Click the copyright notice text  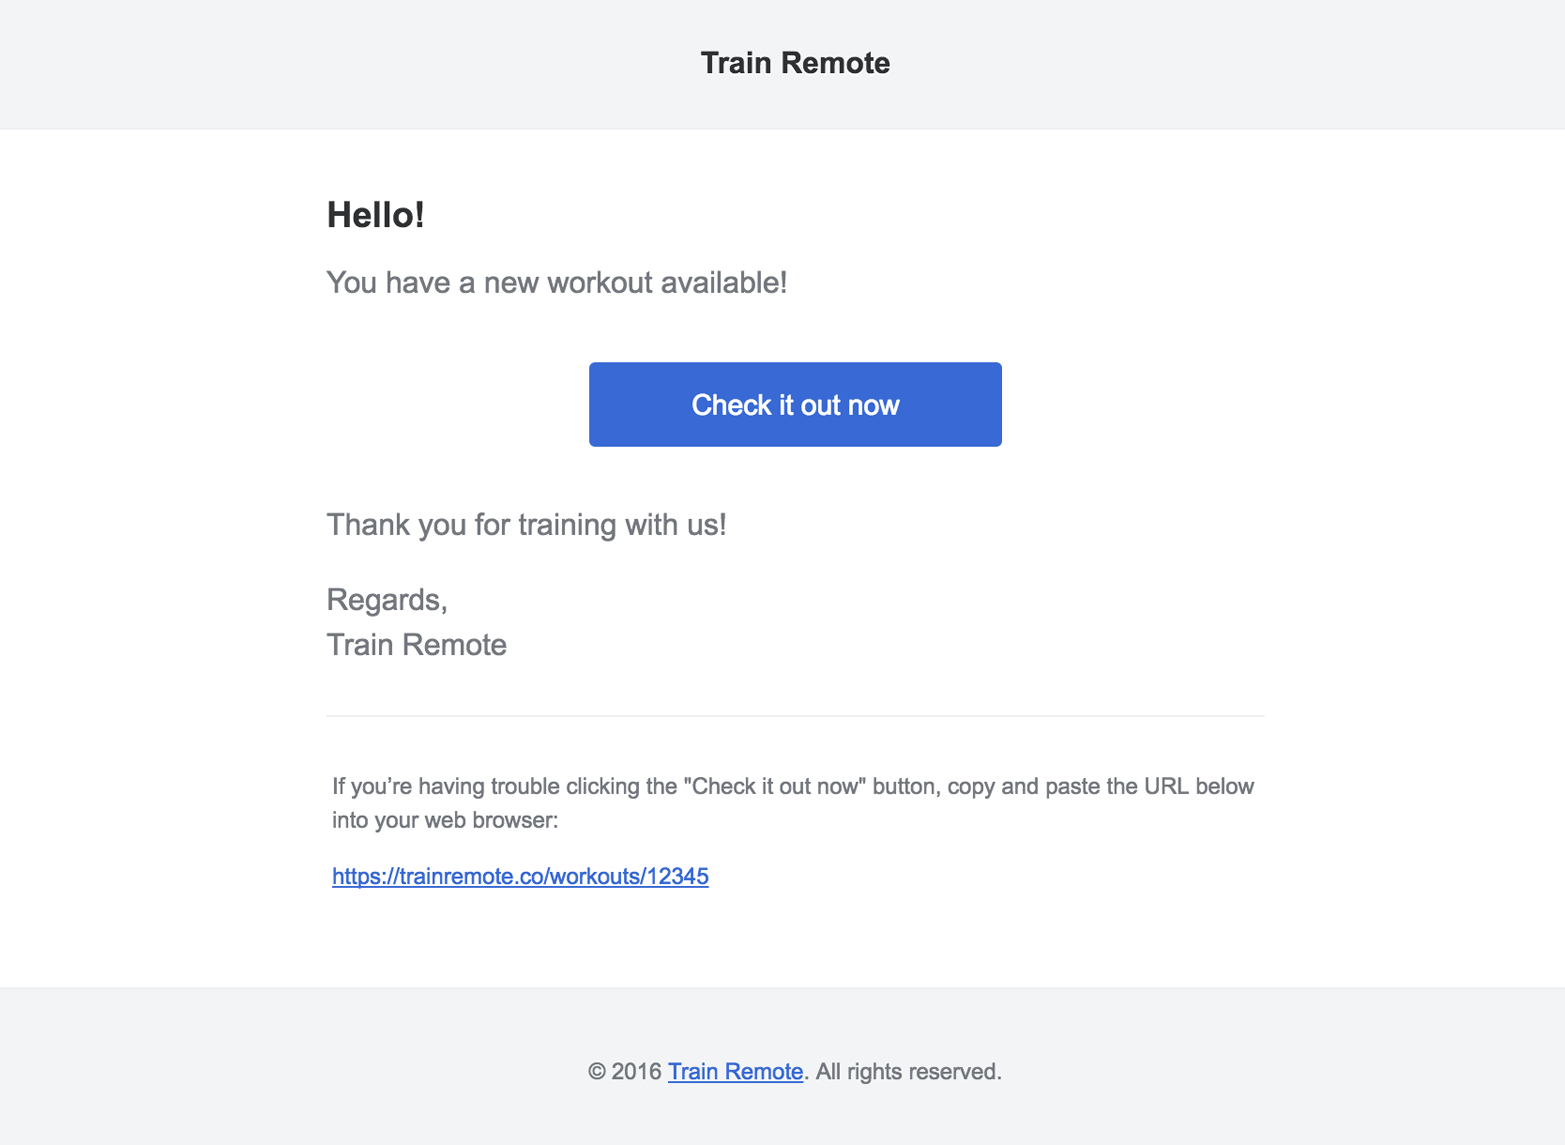[794, 1070]
